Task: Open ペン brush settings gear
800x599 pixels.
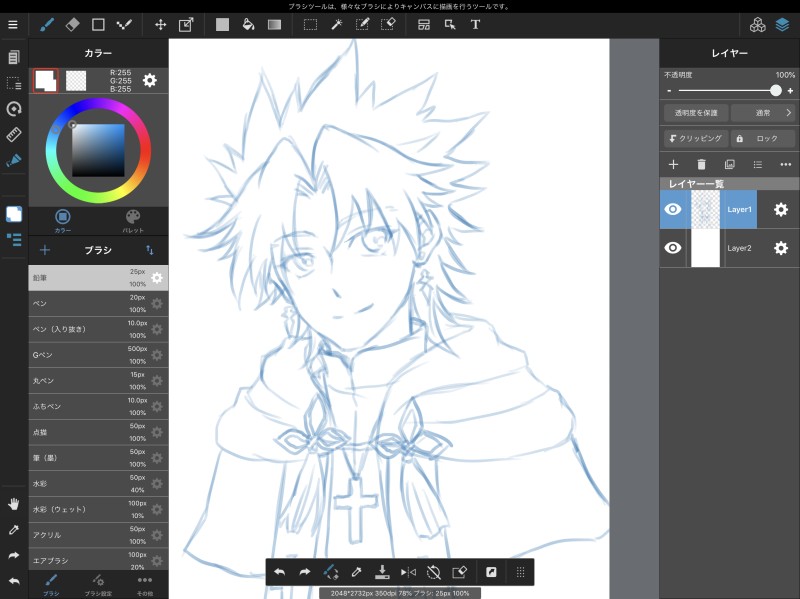Action: [x=157, y=303]
